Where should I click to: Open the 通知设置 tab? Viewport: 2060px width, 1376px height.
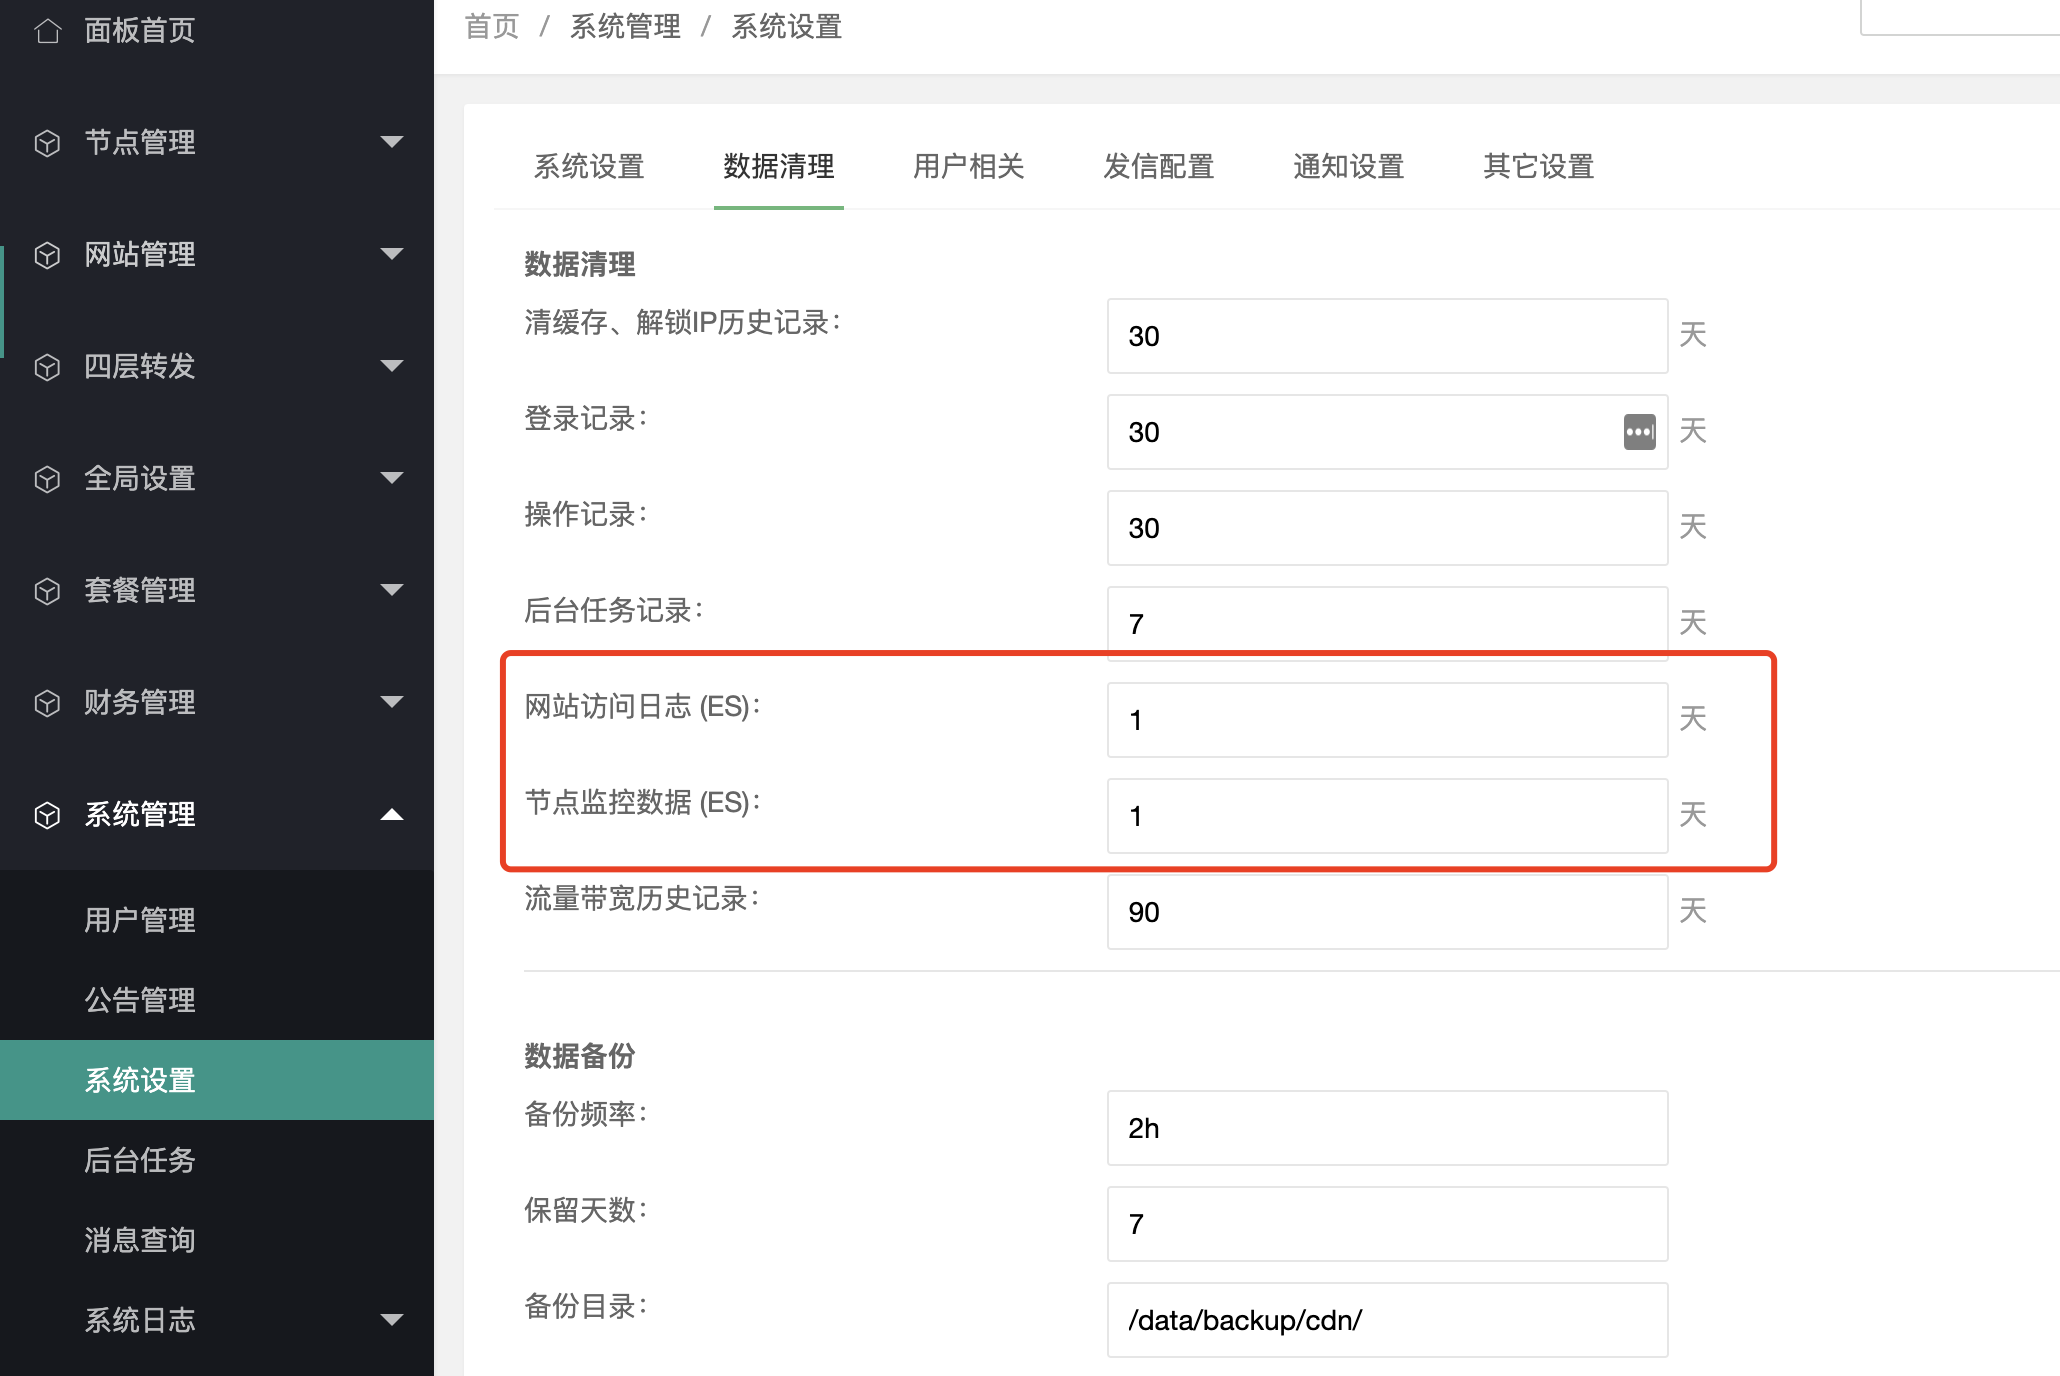(x=1348, y=166)
